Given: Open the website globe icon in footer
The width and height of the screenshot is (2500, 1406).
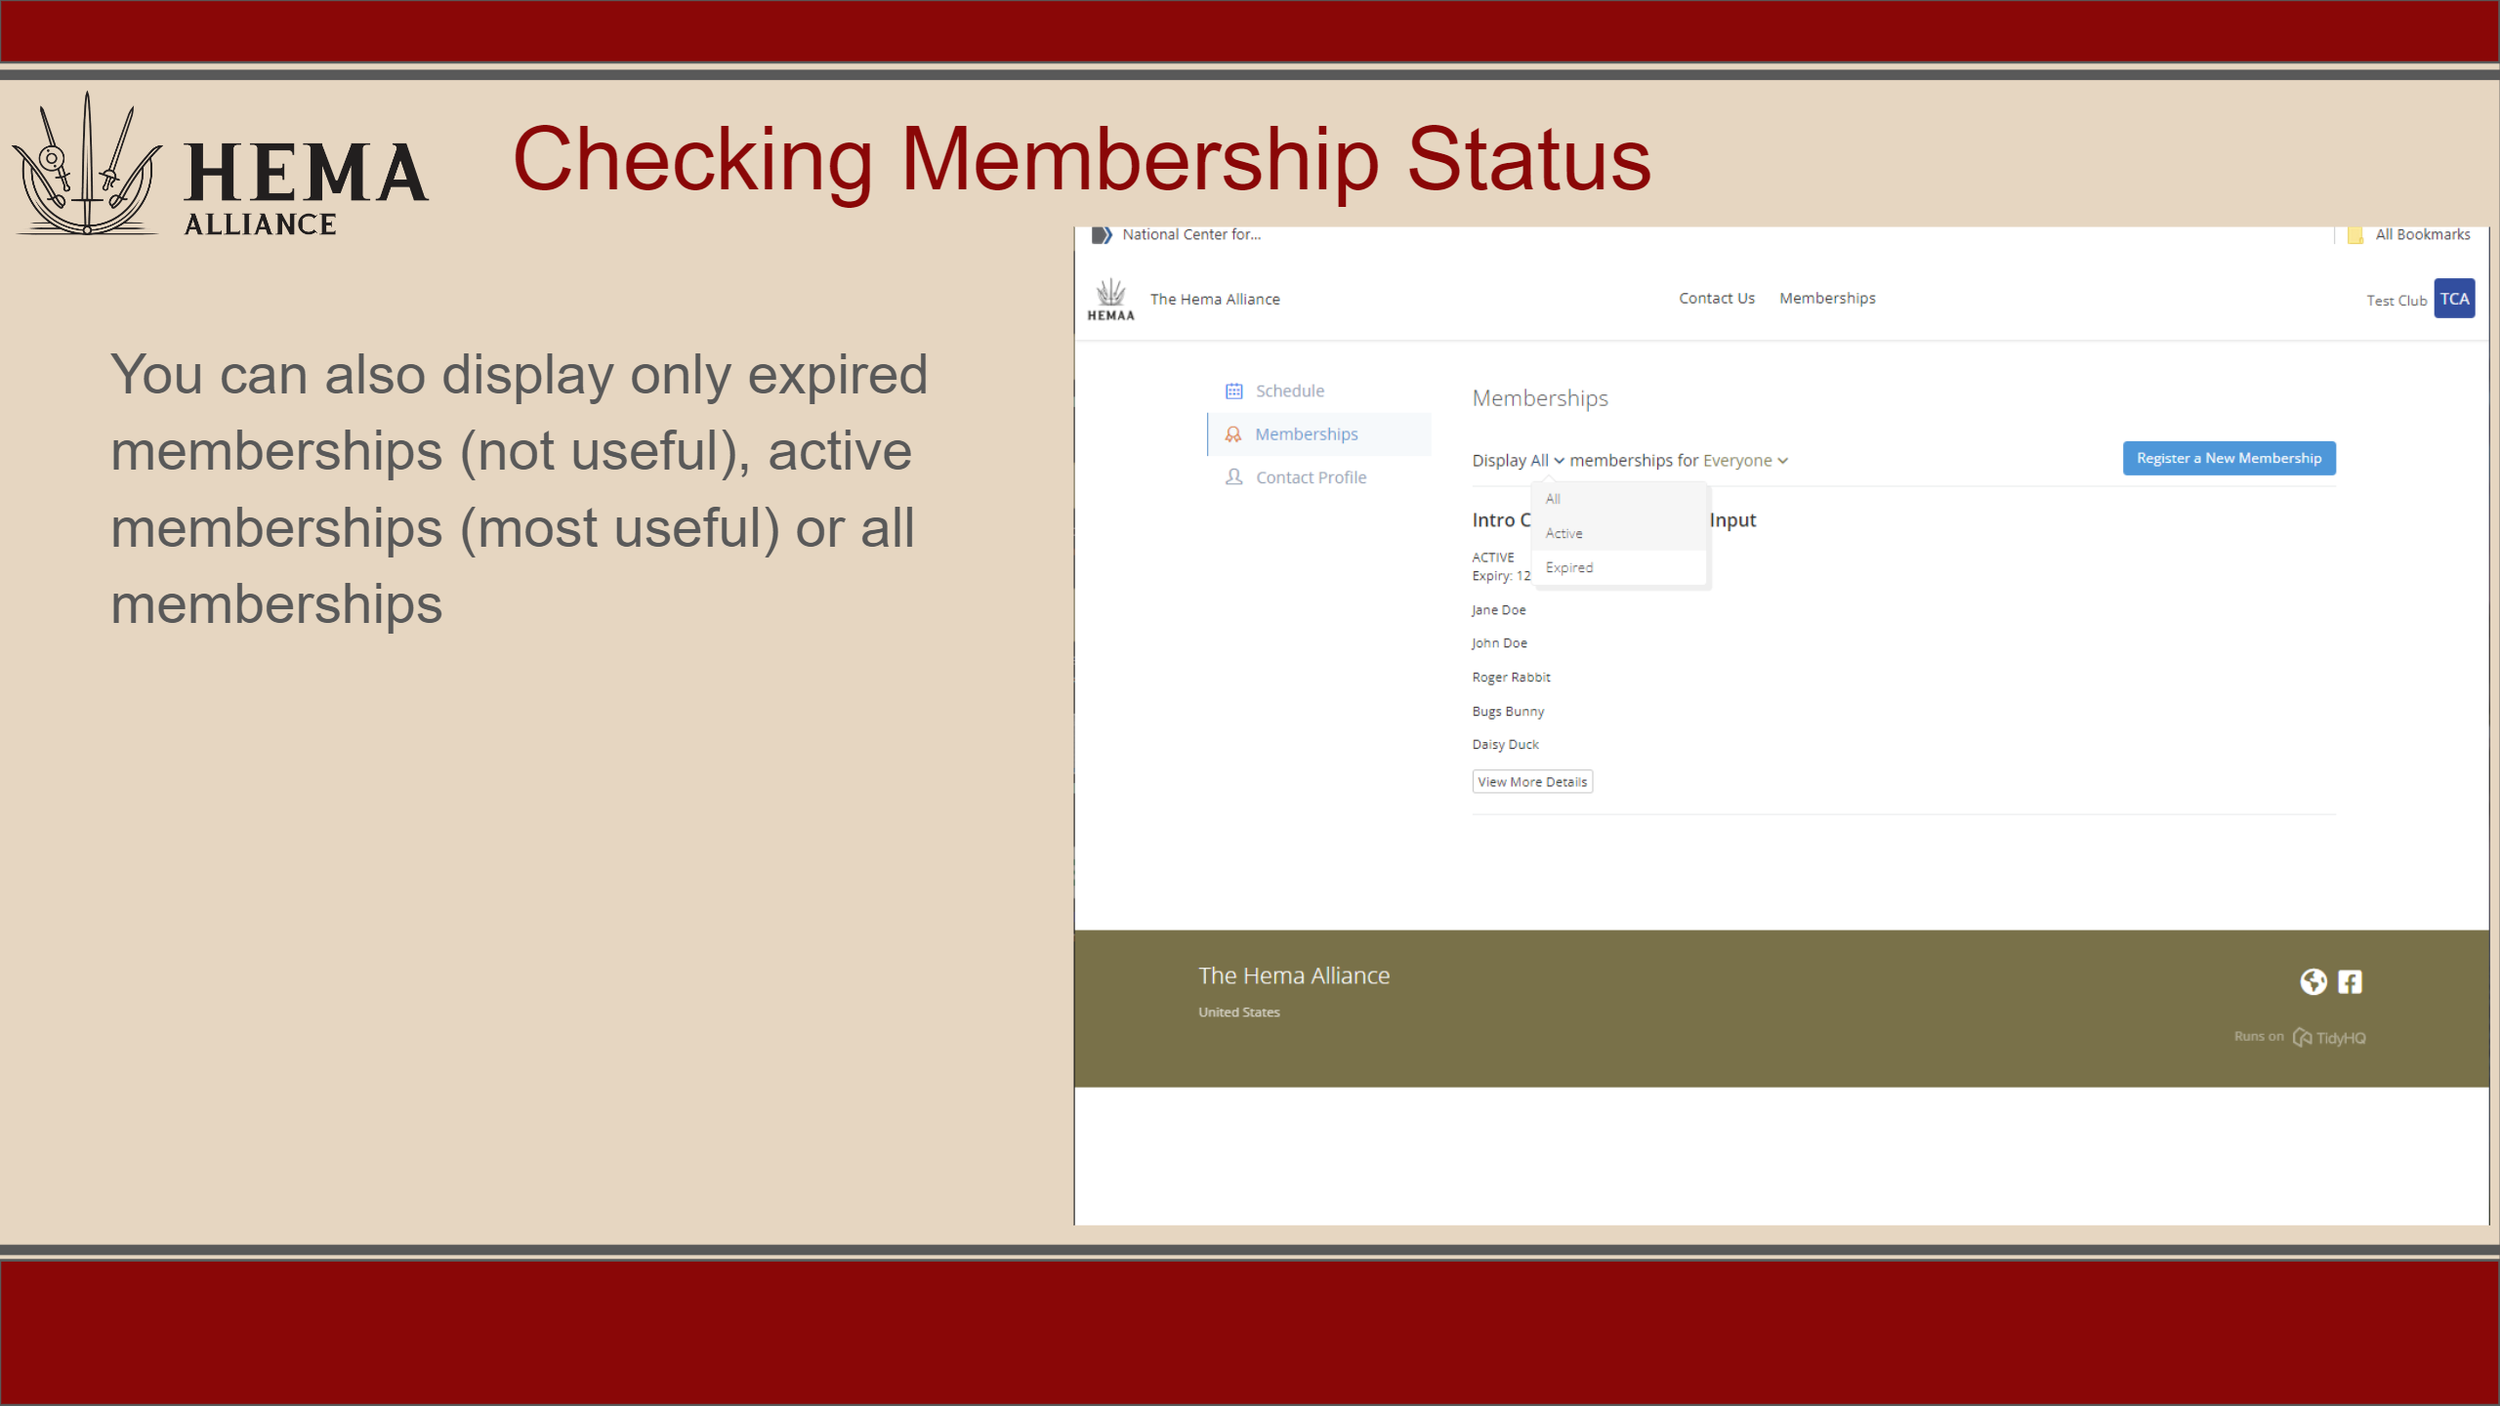Looking at the screenshot, I should [2313, 981].
